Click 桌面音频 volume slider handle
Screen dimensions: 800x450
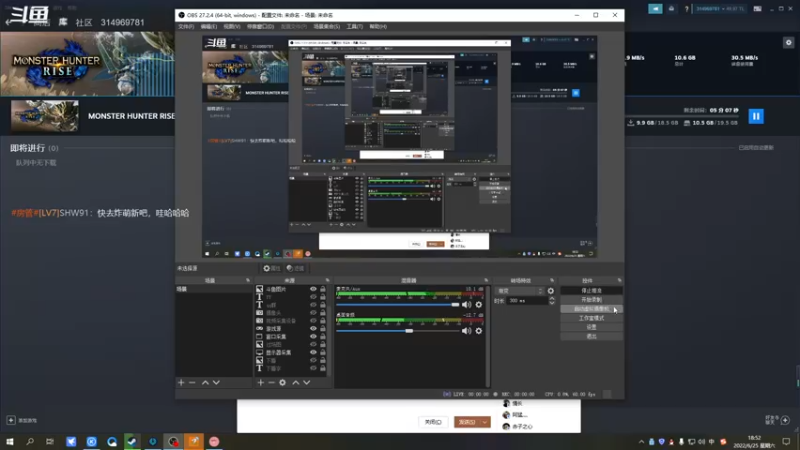(409, 331)
